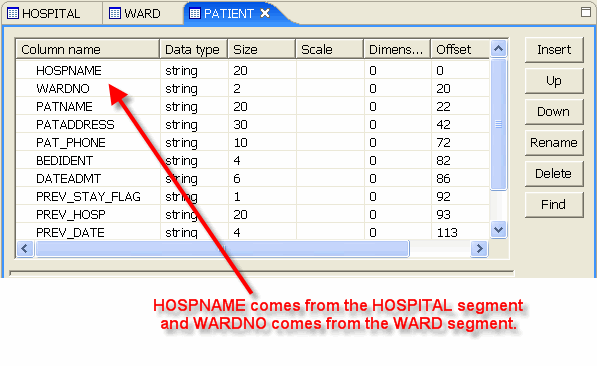This screenshot has height=366, width=597.
Task: Click the Data type cell of HOSPNAME
Action: [x=194, y=70]
